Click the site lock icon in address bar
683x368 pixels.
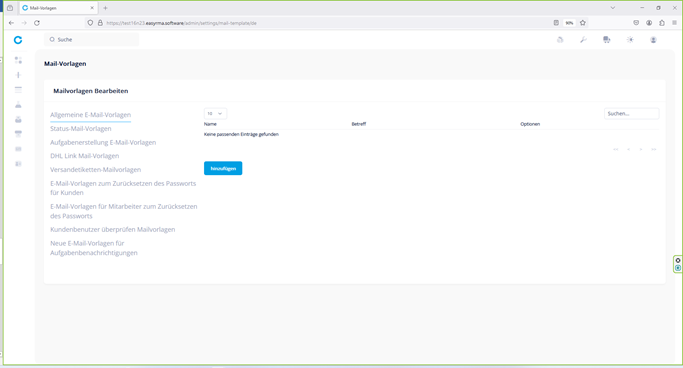point(100,23)
